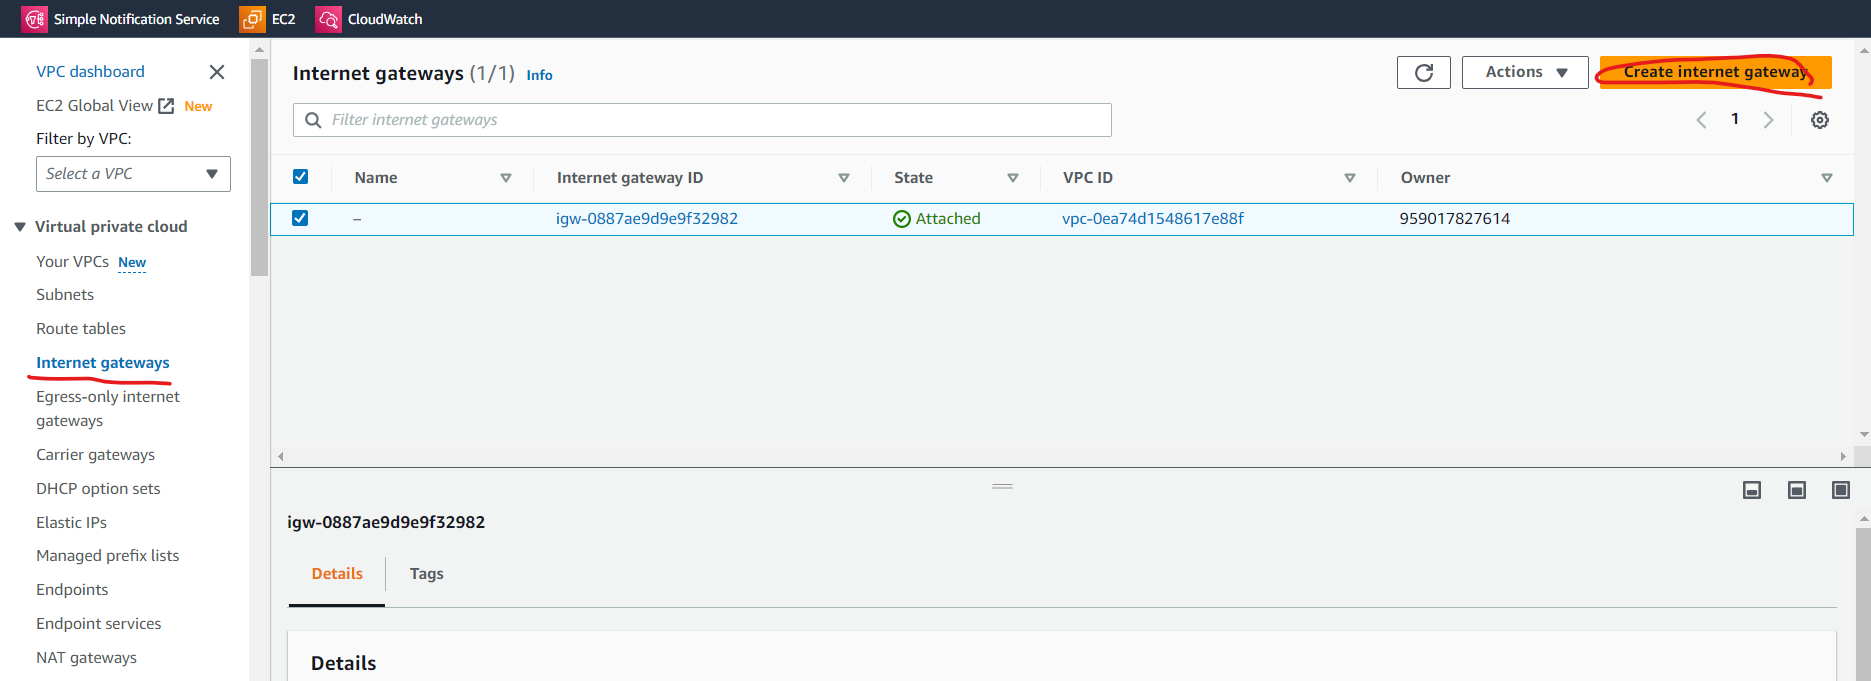This screenshot has height=681, width=1871.
Task: Toggle the select-all header checkbox
Action: tap(300, 177)
